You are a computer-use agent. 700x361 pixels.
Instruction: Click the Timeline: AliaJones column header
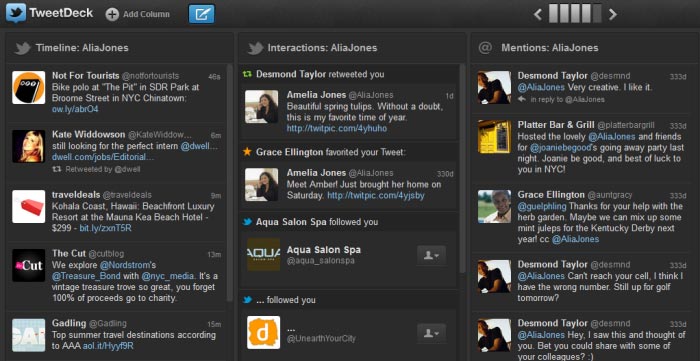point(120,48)
